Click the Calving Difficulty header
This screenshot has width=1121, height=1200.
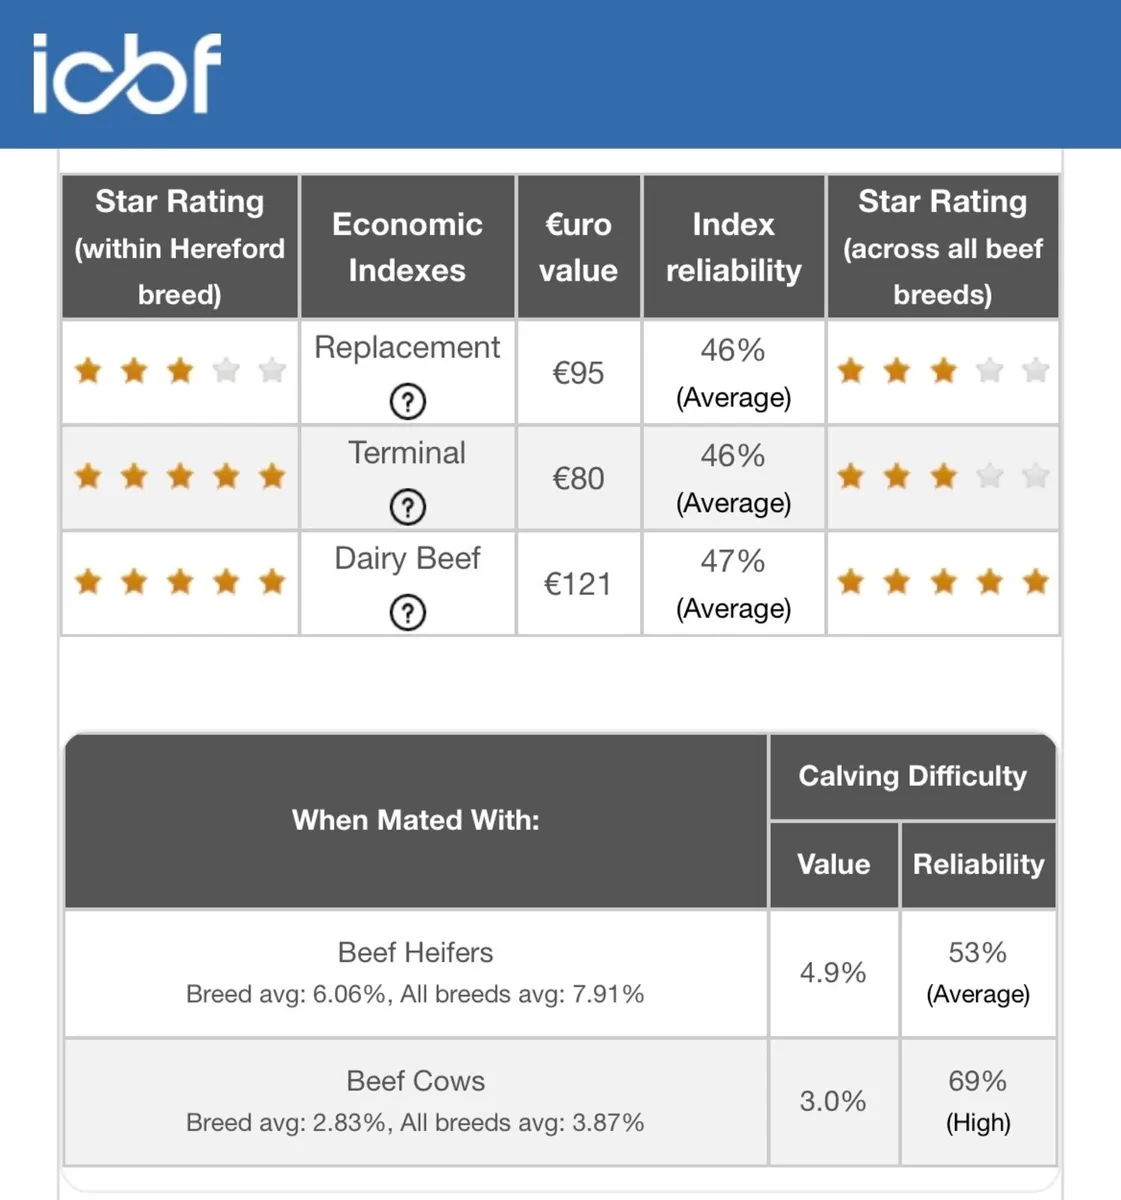912,776
